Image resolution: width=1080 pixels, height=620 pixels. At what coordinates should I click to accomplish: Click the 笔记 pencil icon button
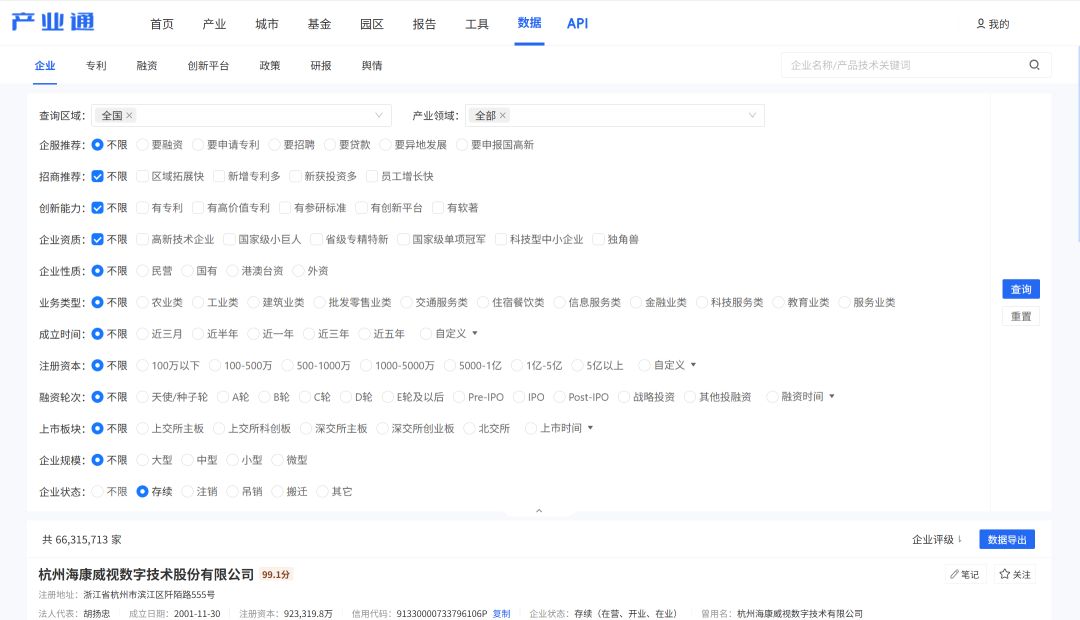965,575
